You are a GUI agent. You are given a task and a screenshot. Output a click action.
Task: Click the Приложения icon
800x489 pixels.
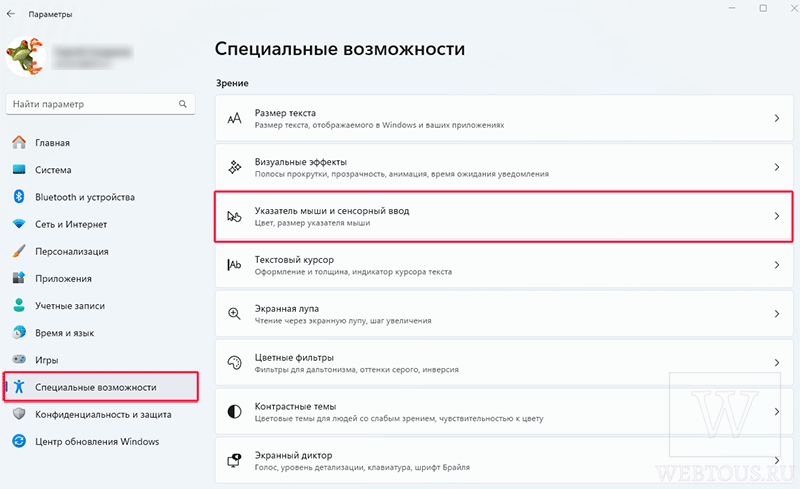[x=19, y=278]
